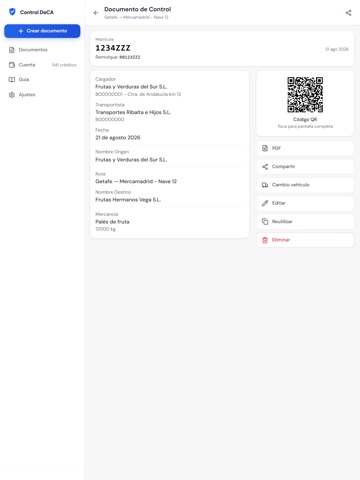Click the Reutilizar button

[305, 222]
